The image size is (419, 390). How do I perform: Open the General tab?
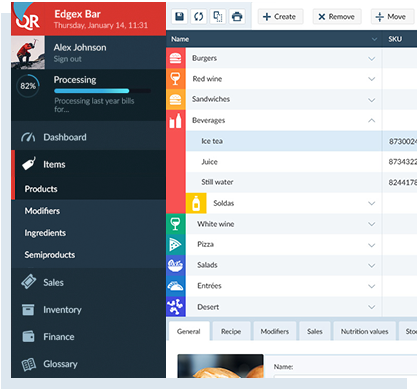click(189, 331)
